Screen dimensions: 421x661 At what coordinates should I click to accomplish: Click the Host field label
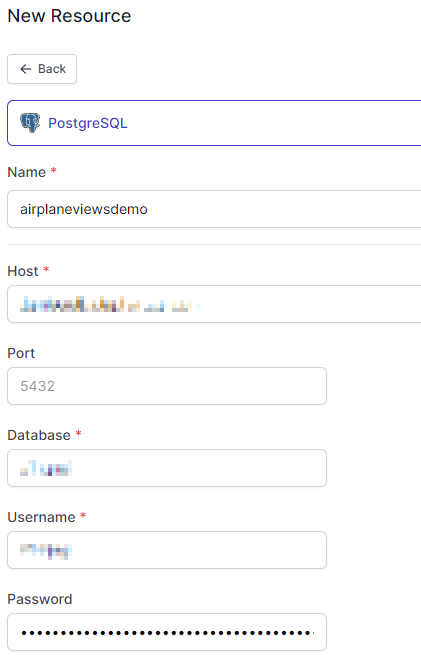23,271
